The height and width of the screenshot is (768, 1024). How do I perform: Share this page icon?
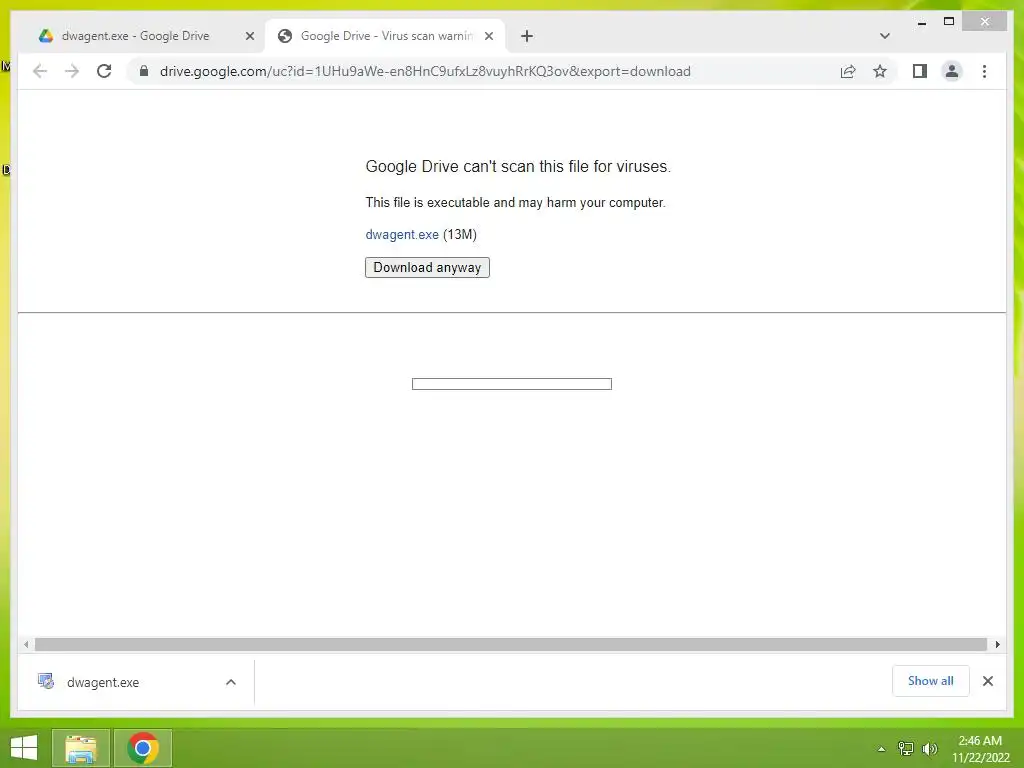(848, 71)
